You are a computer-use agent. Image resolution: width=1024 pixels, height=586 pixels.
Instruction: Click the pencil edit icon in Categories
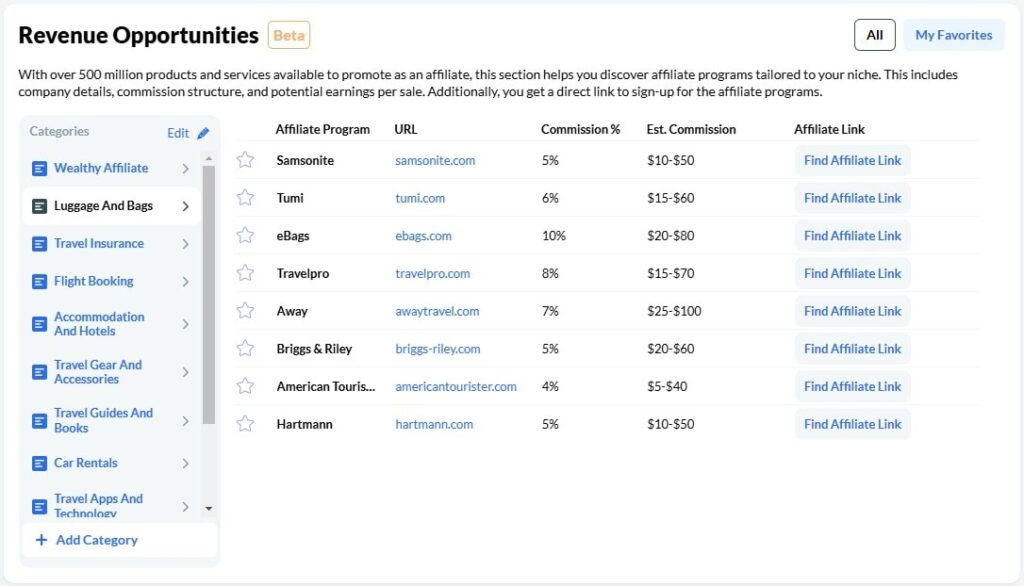[203, 133]
